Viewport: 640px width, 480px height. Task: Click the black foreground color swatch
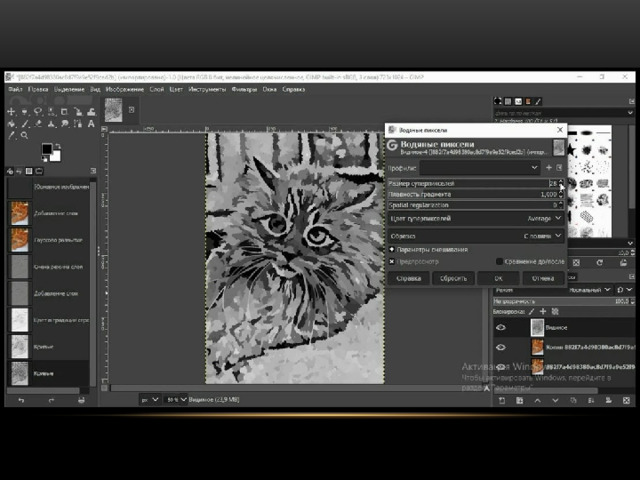tap(47, 149)
